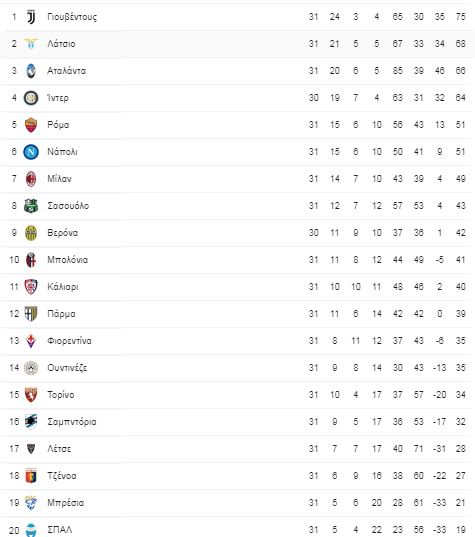Click the Sampdoria crest icon
This screenshot has width=475, height=537.
pyautogui.click(x=31, y=422)
